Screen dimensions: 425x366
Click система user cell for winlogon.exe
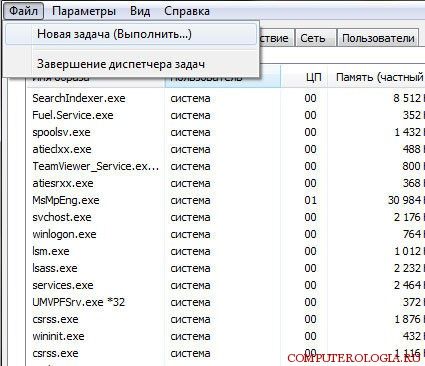point(190,234)
